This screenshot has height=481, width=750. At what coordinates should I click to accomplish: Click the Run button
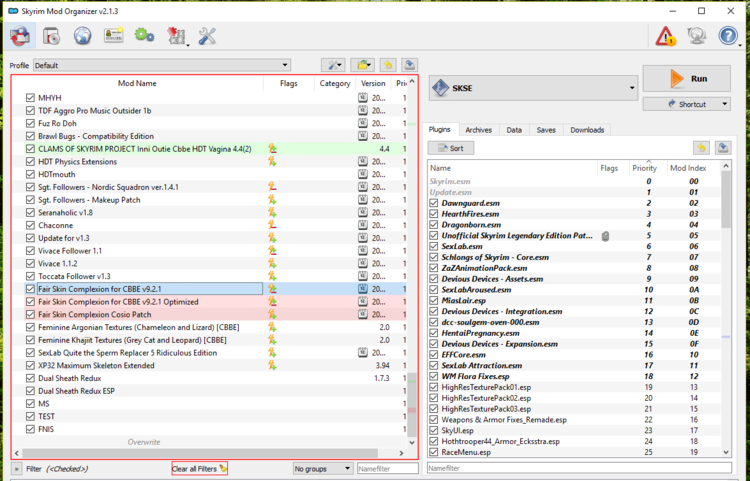(x=686, y=78)
